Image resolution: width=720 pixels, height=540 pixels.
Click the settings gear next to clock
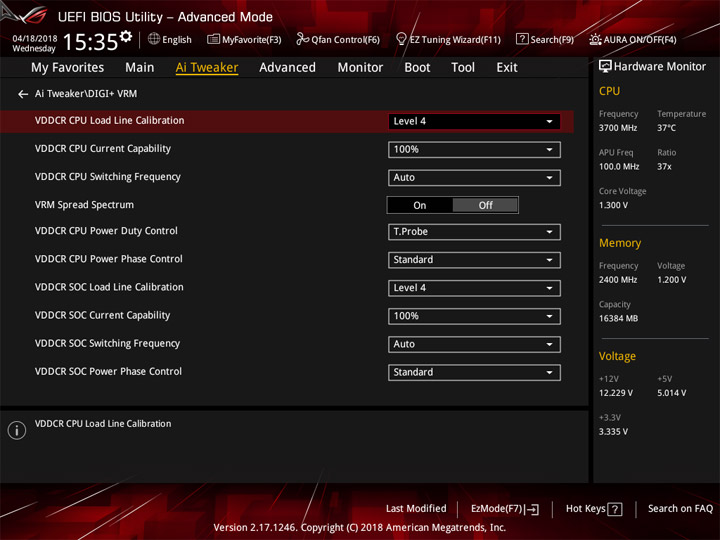[x=126, y=36]
